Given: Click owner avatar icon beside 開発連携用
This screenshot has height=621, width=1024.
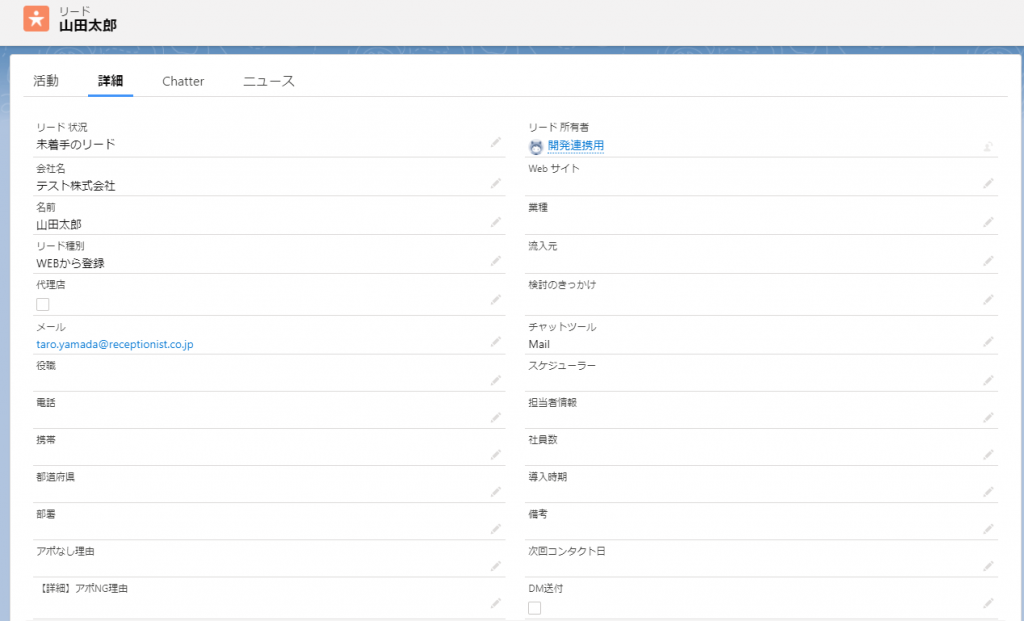Looking at the screenshot, I should 536,146.
